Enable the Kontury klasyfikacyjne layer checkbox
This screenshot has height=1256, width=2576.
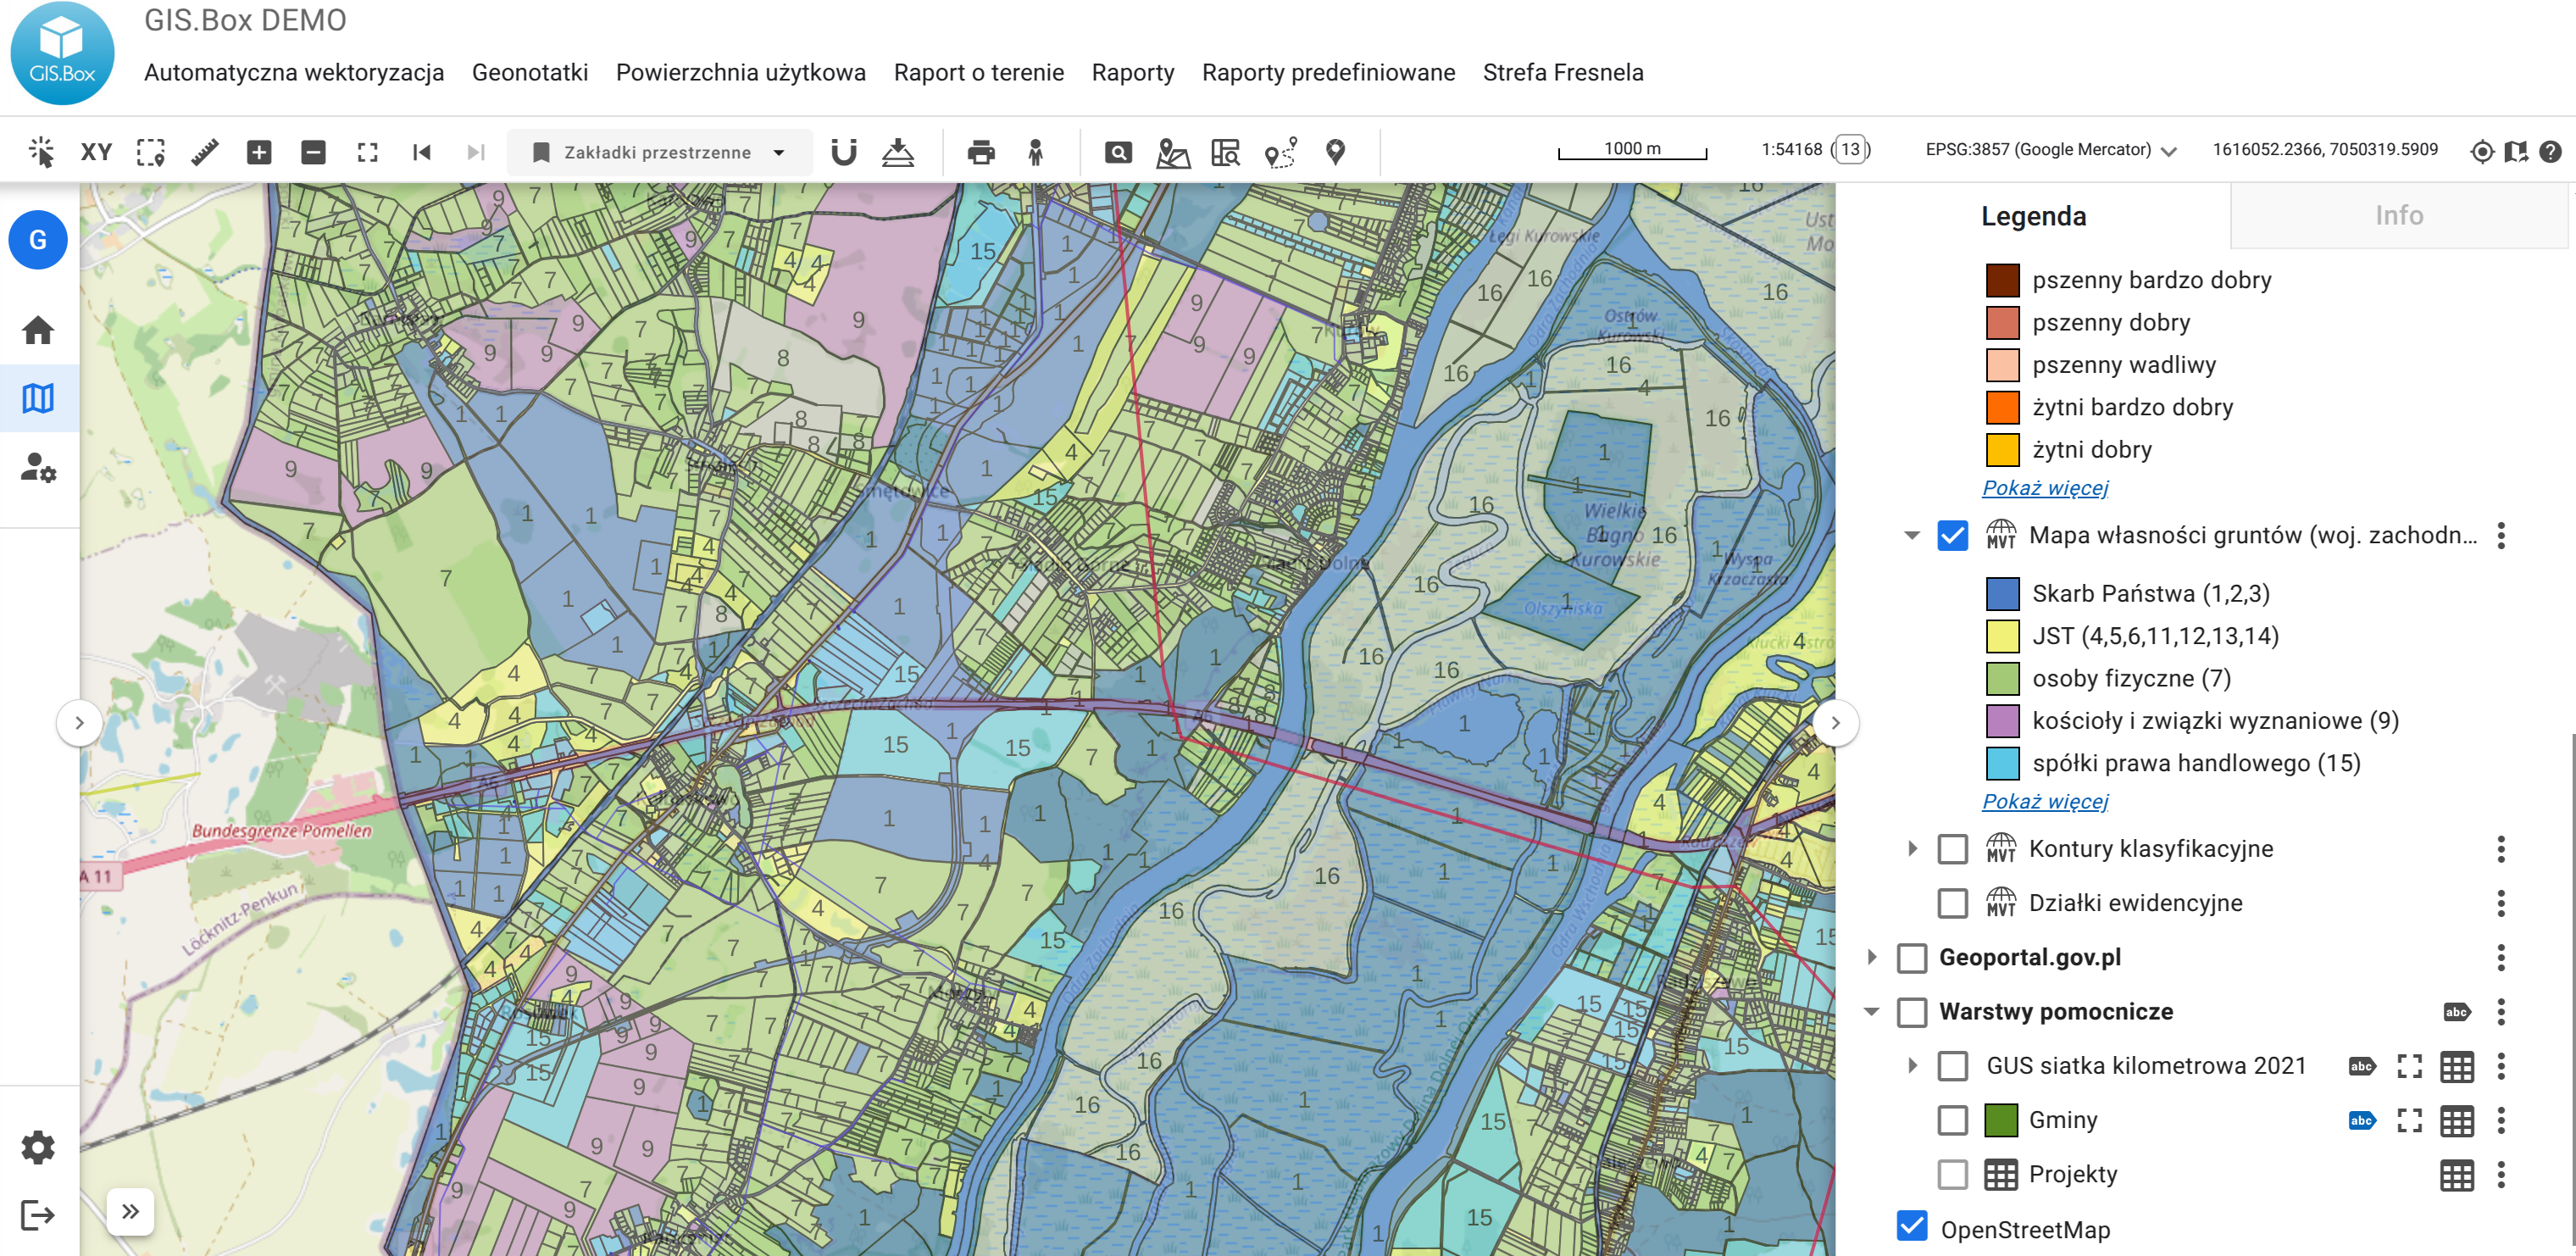pyautogui.click(x=1952, y=849)
